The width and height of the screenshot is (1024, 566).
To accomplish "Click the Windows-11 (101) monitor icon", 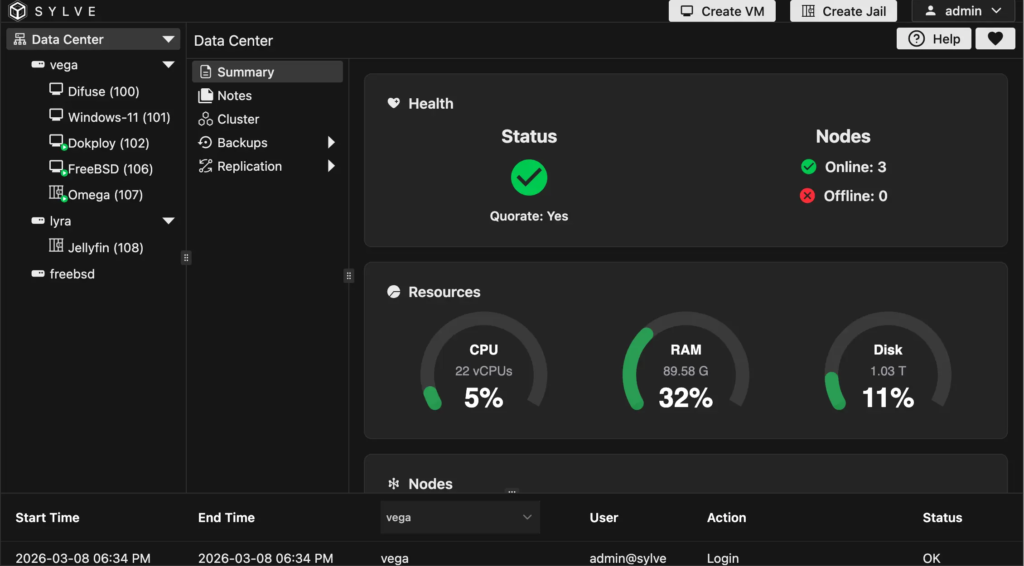I will 56,116.
